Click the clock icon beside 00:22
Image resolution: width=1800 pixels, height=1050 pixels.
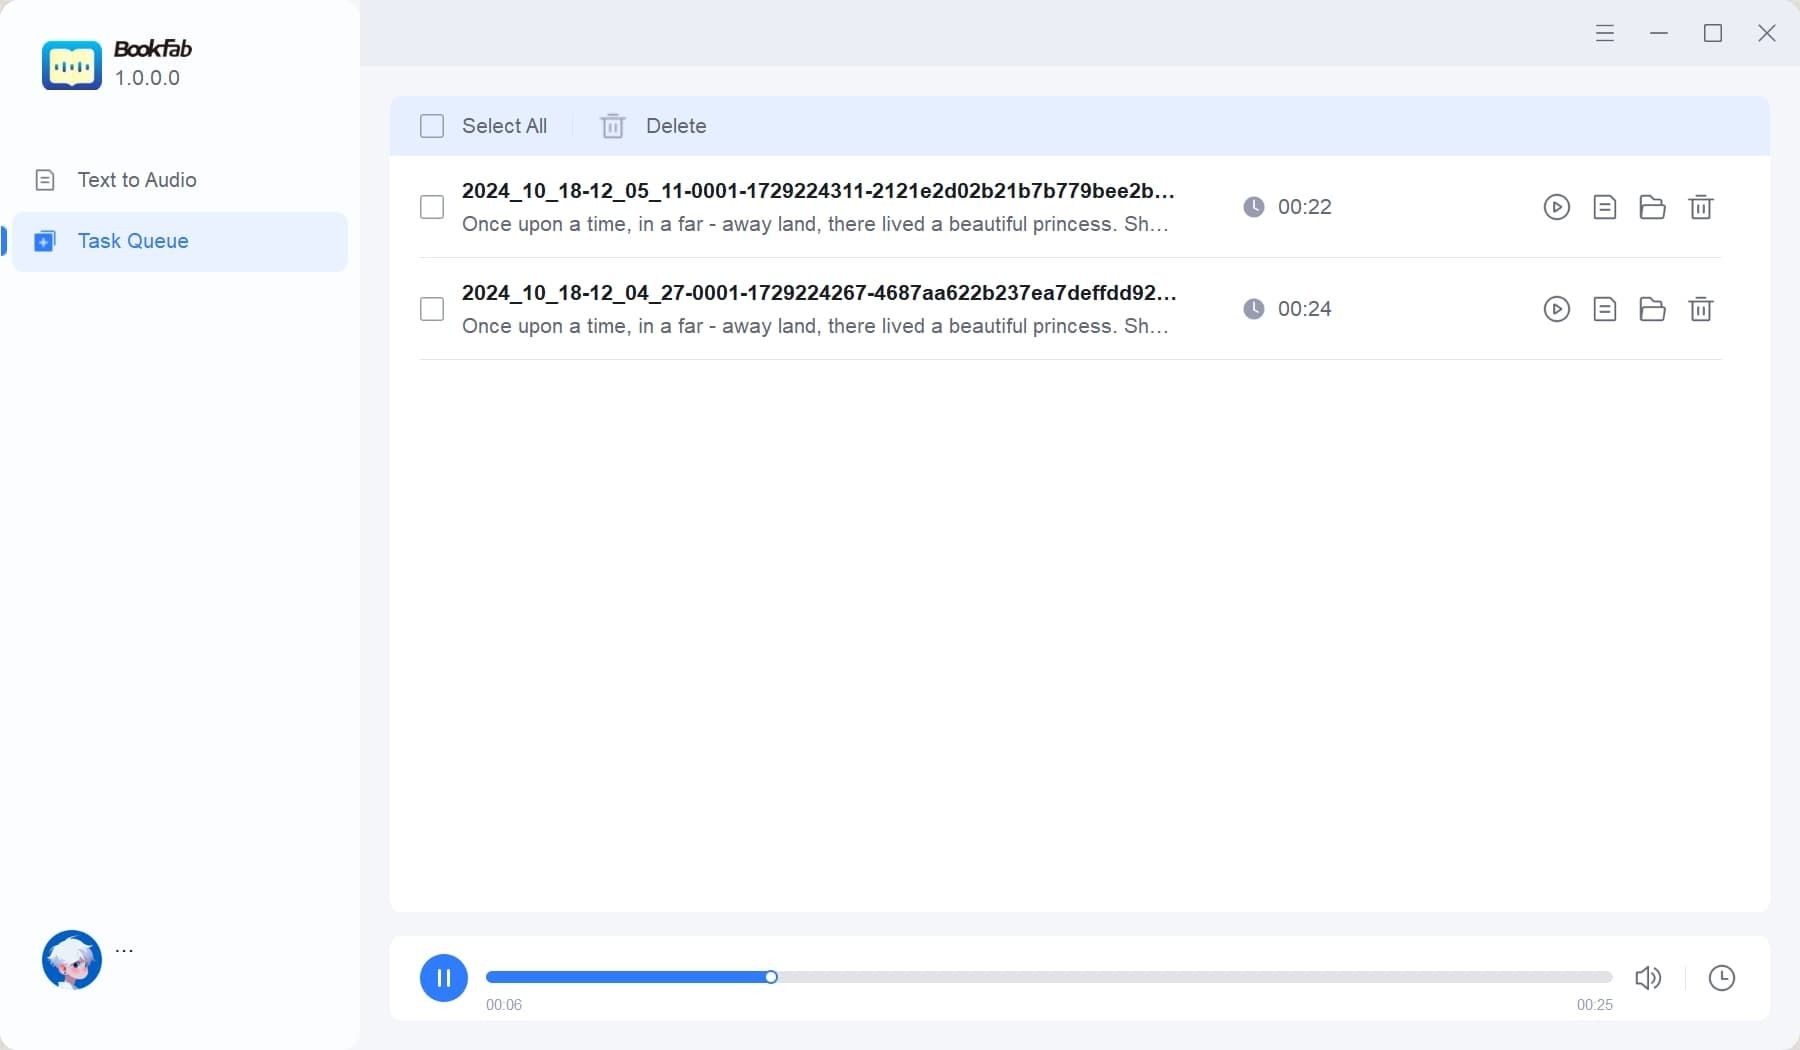[x=1253, y=207]
